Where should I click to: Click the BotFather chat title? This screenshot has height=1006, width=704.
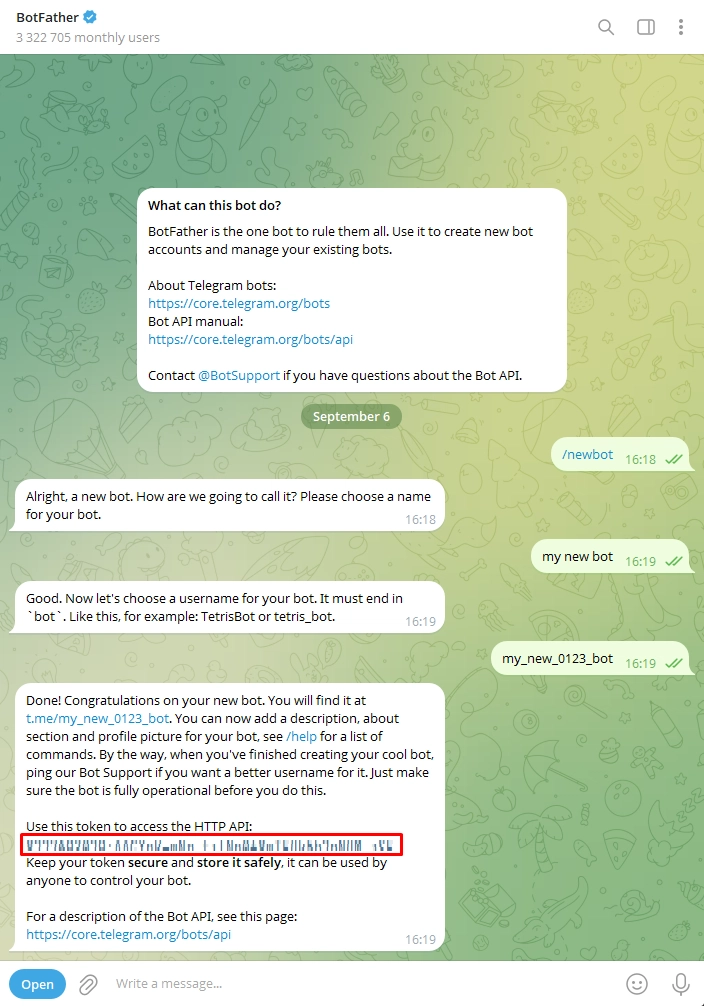pyautogui.click(x=47, y=17)
